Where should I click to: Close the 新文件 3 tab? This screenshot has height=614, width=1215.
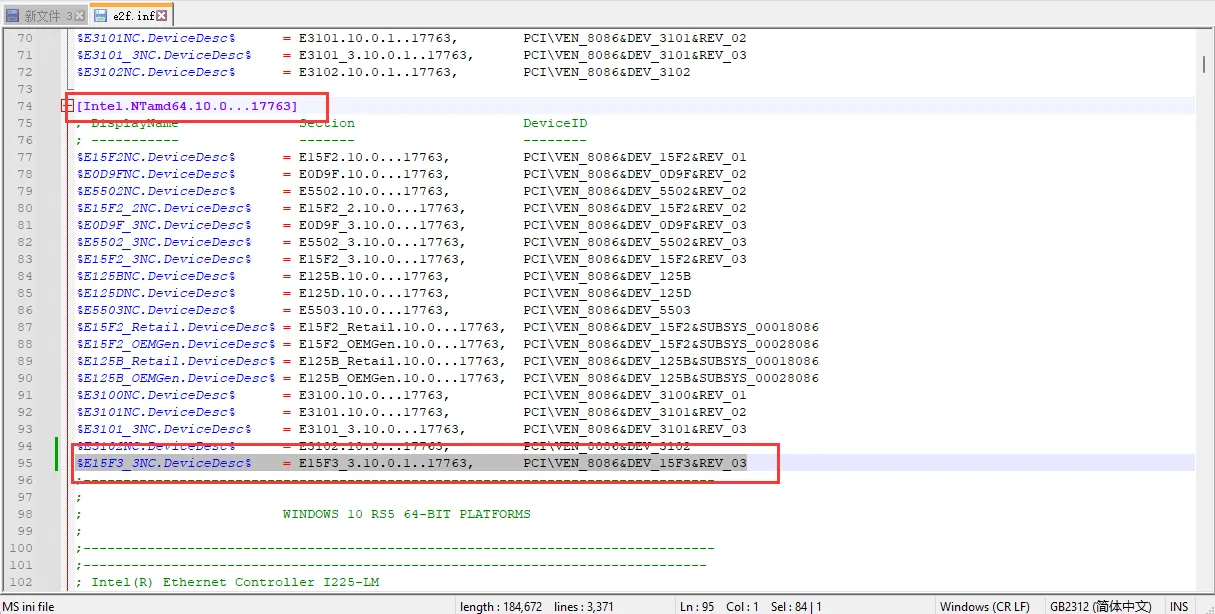coord(80,16)
